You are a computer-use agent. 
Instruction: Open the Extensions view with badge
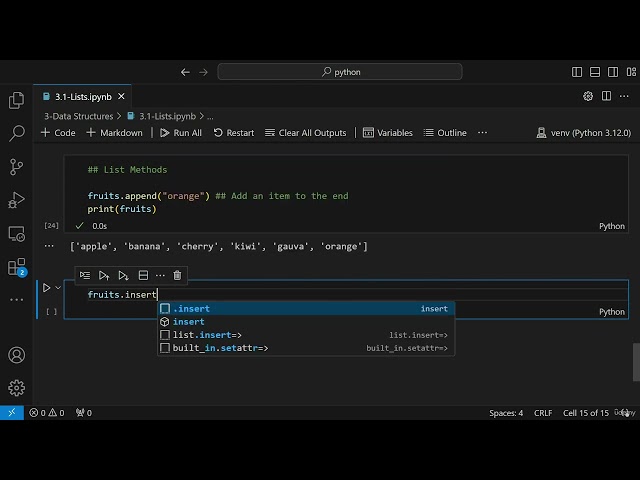coord(16,267)
